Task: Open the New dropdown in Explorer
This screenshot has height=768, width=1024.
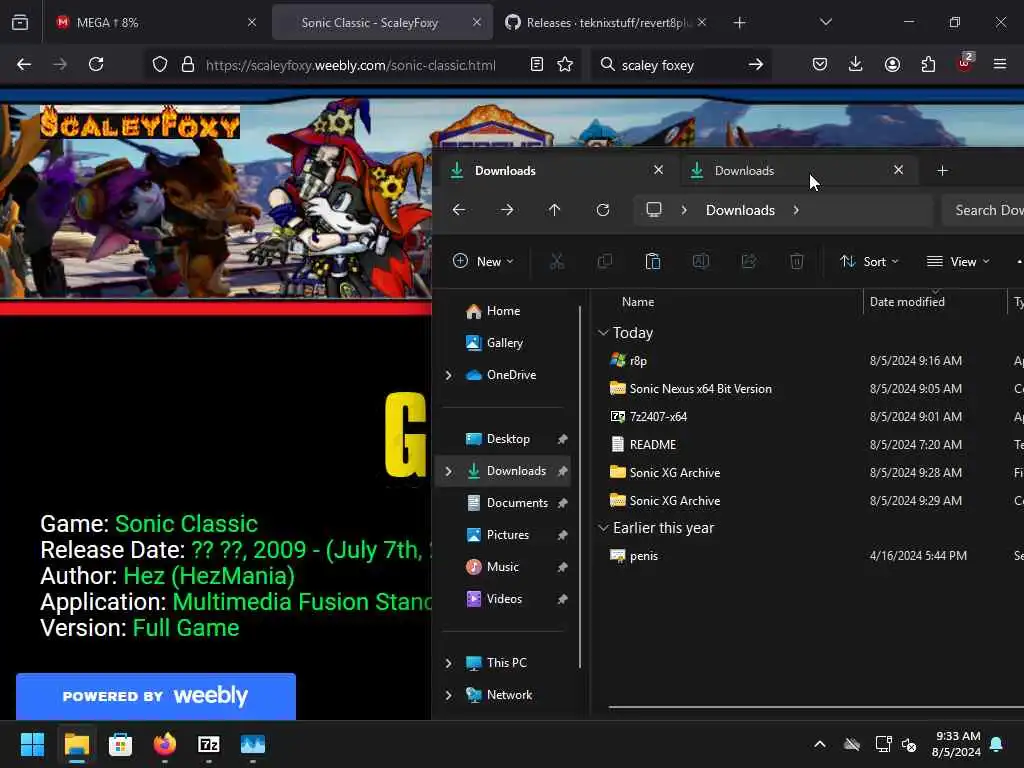Action: point(483,261)
